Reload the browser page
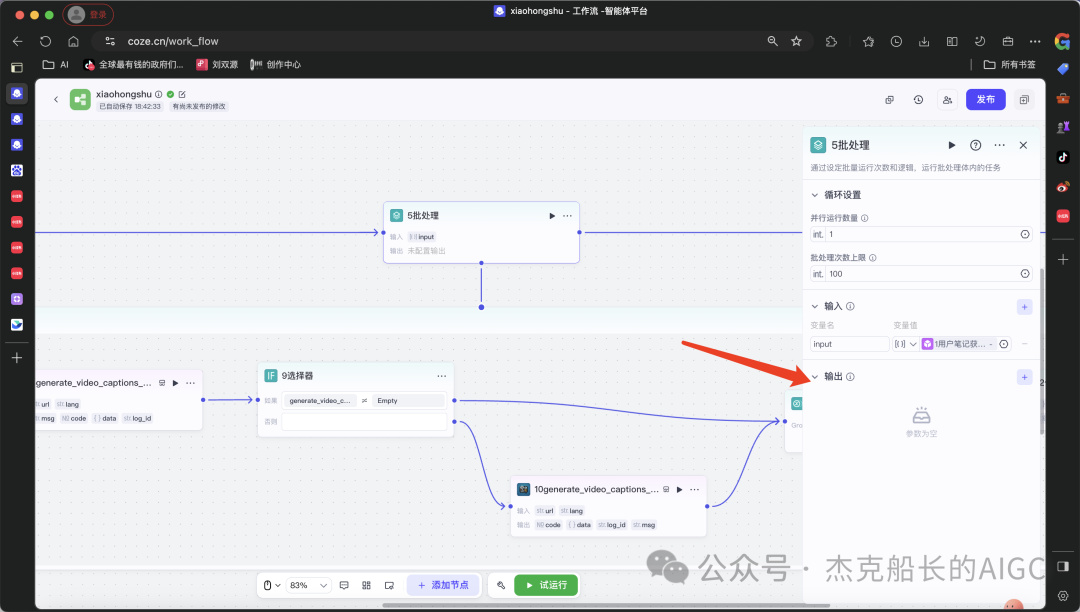The height and width of the screenshot is (612, 1080). 45,41
